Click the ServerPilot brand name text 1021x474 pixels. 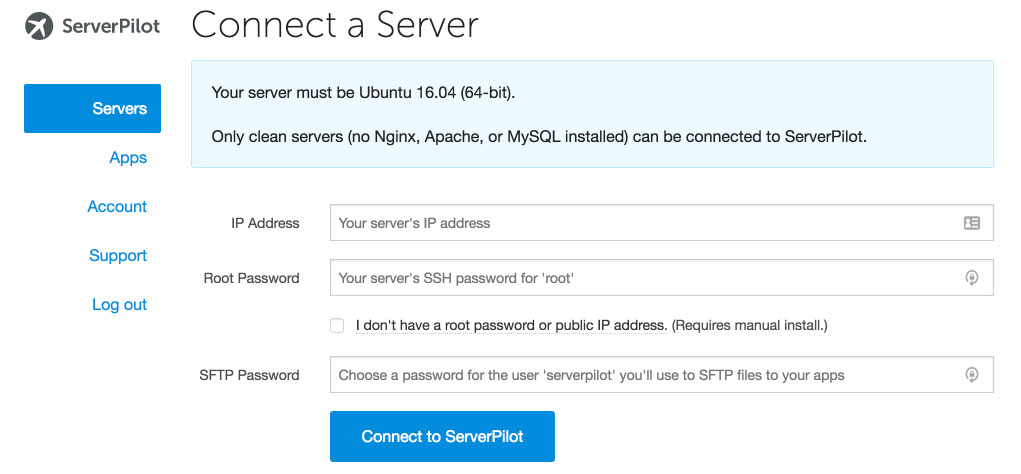(111, 26)
